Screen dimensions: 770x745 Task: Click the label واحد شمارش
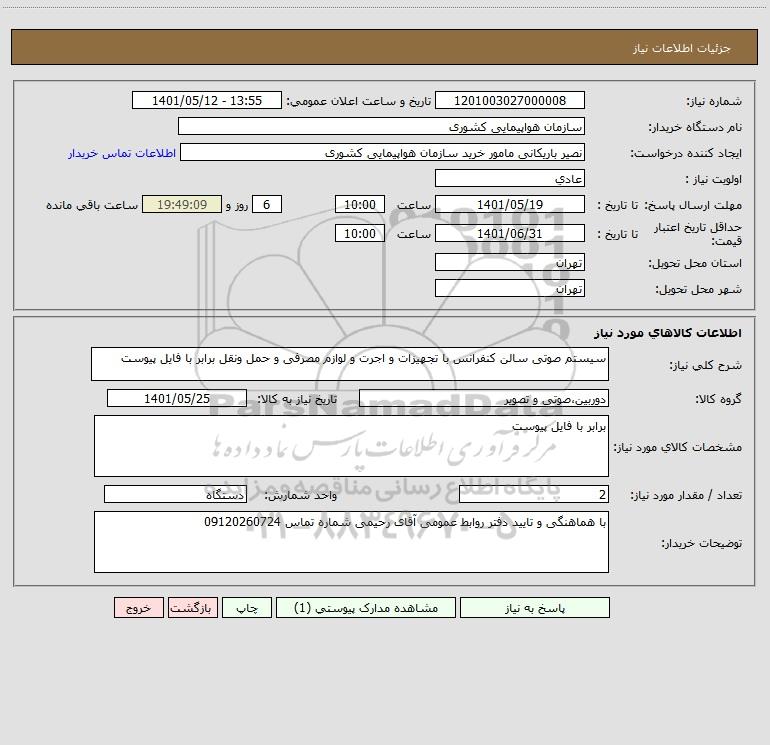[301, 495]
